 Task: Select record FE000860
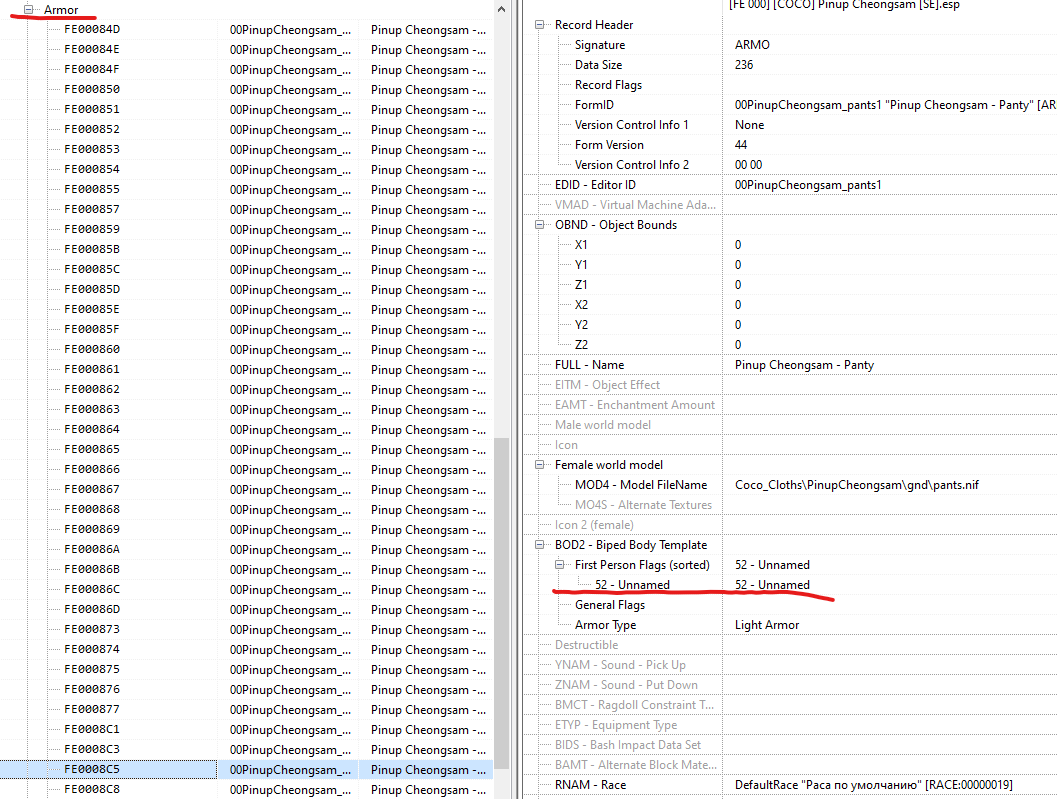point(92,349)
